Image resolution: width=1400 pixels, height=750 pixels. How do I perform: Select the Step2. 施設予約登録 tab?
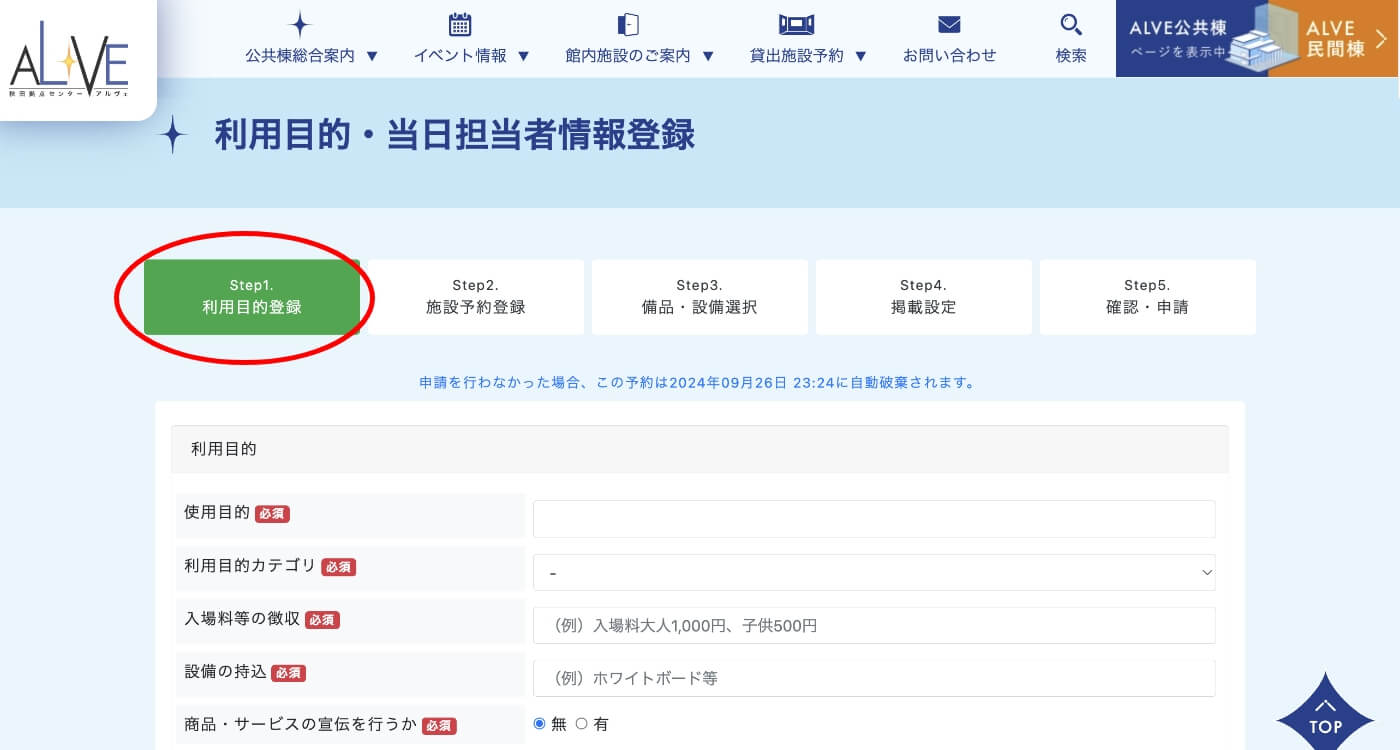[x=475, y=297]
